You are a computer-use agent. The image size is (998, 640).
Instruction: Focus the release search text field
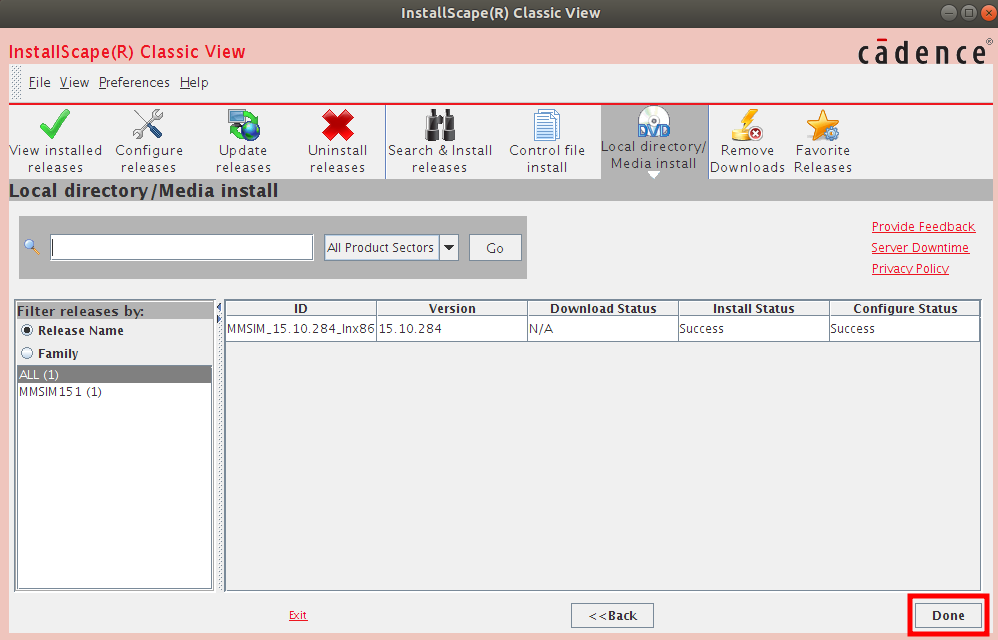(182, 247)
